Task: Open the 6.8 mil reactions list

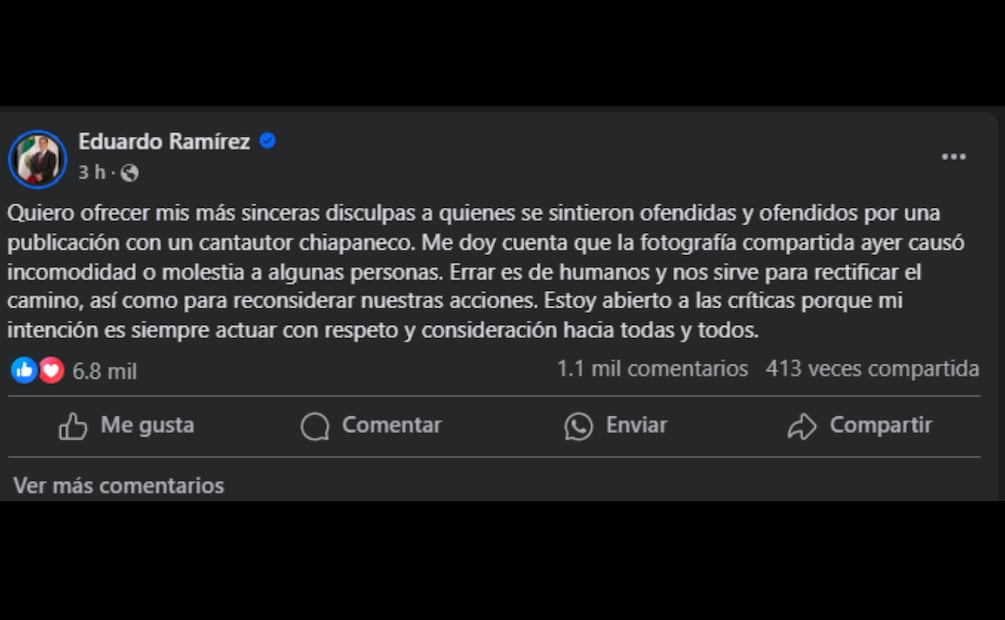Action: (x=105, y=371)
